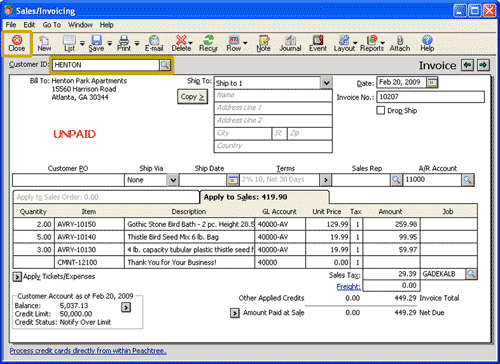Click the Customer ID field HENTON
This screenshot has height=364, width=500.
click(x=106, y=65)
